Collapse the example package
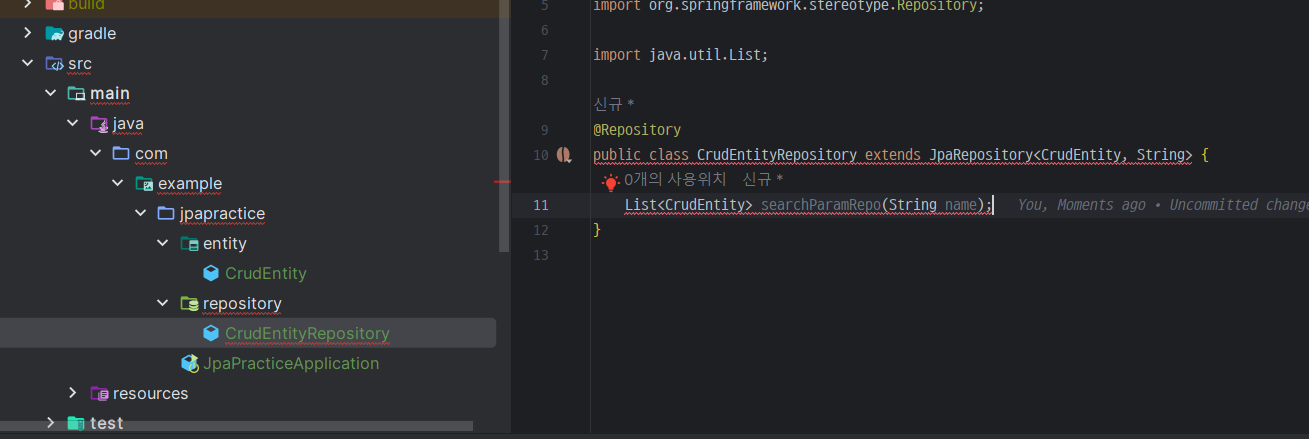Screen dimensions: 1309x439 [x=117, y=183]
